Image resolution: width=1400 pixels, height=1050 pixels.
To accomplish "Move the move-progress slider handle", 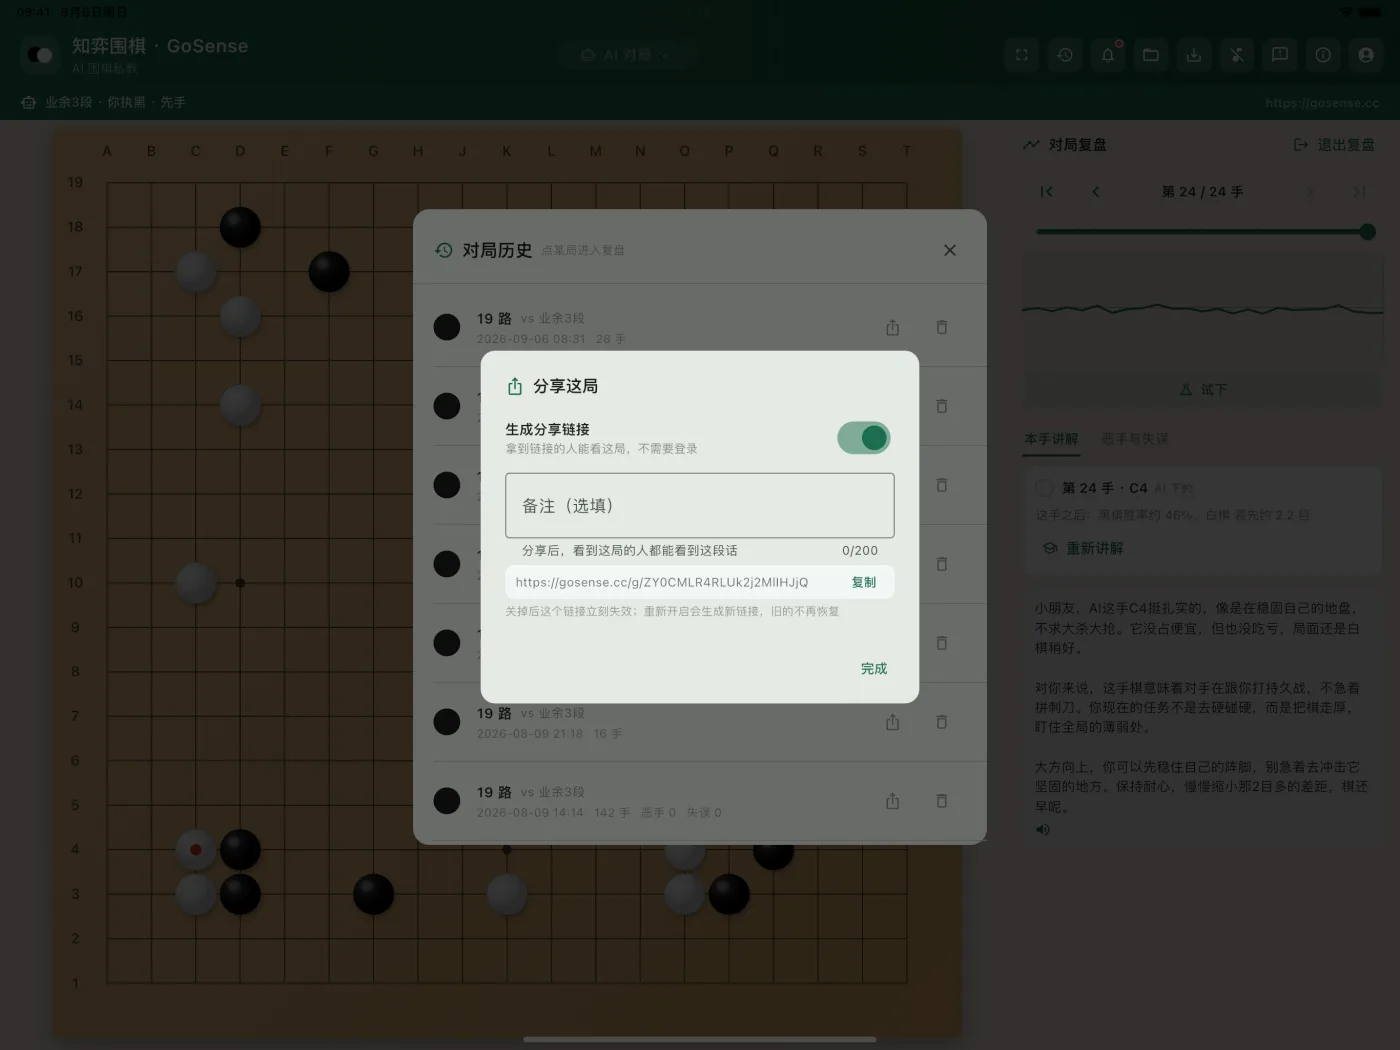I will click(x=1367, y=232).
